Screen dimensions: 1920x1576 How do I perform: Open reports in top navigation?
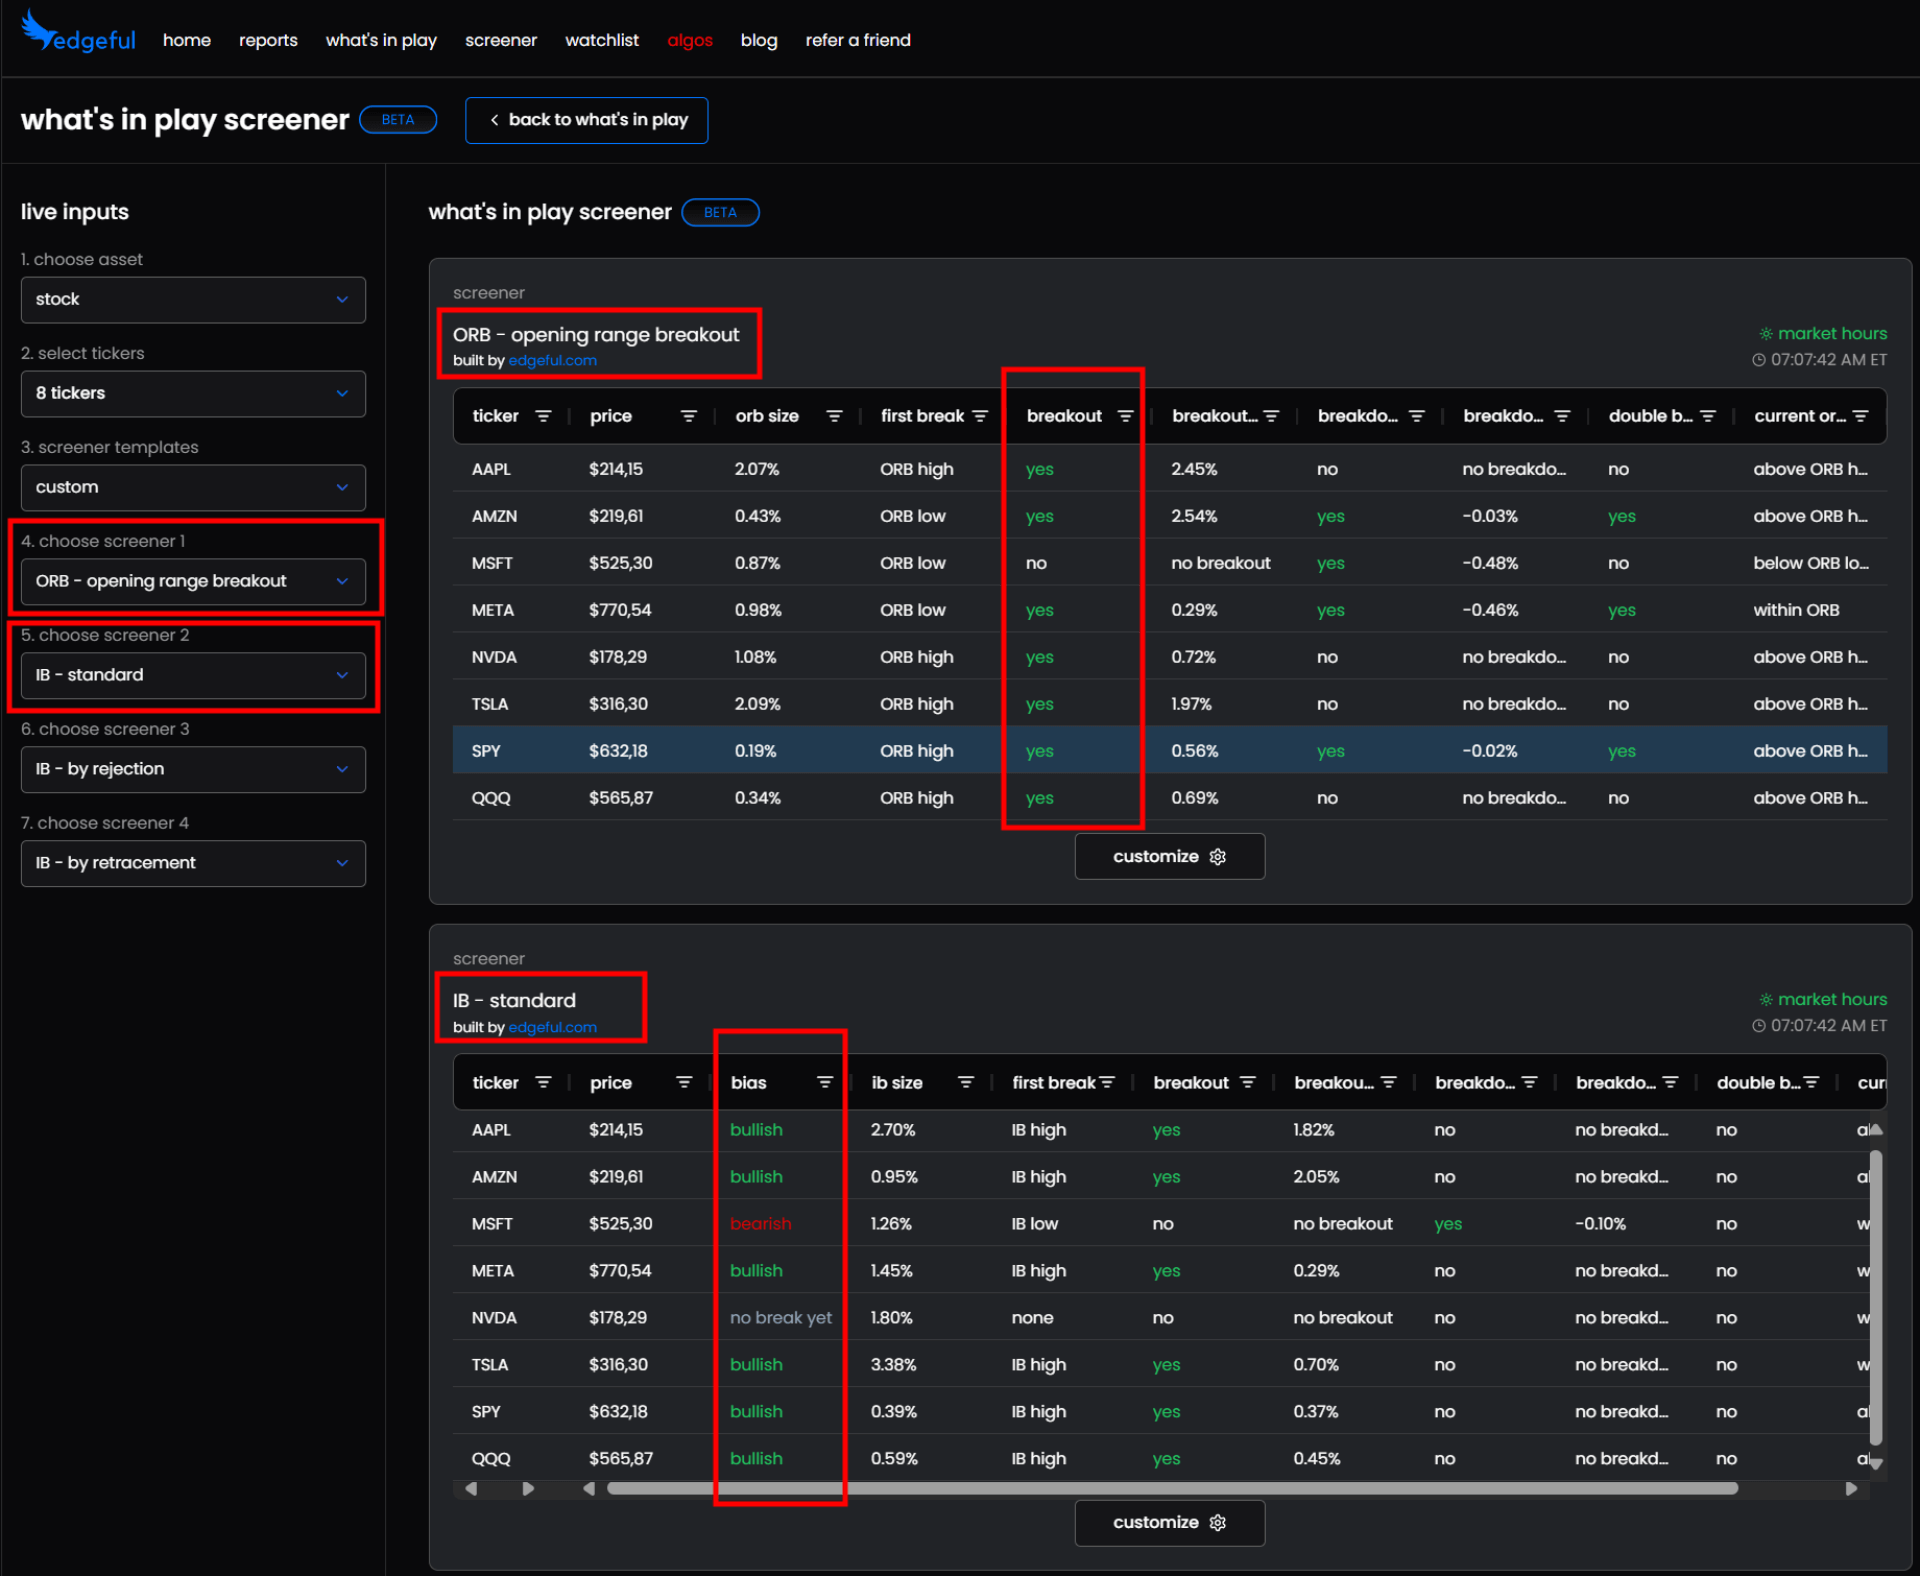pyautogui.click(x=268, y=40)
